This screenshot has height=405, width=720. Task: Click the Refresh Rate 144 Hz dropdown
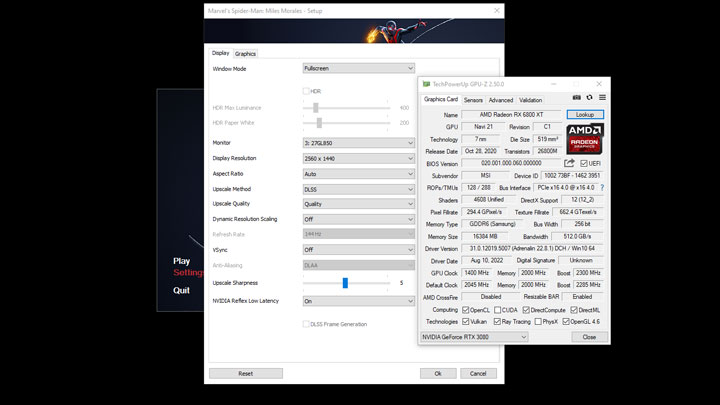pos(359,234)
